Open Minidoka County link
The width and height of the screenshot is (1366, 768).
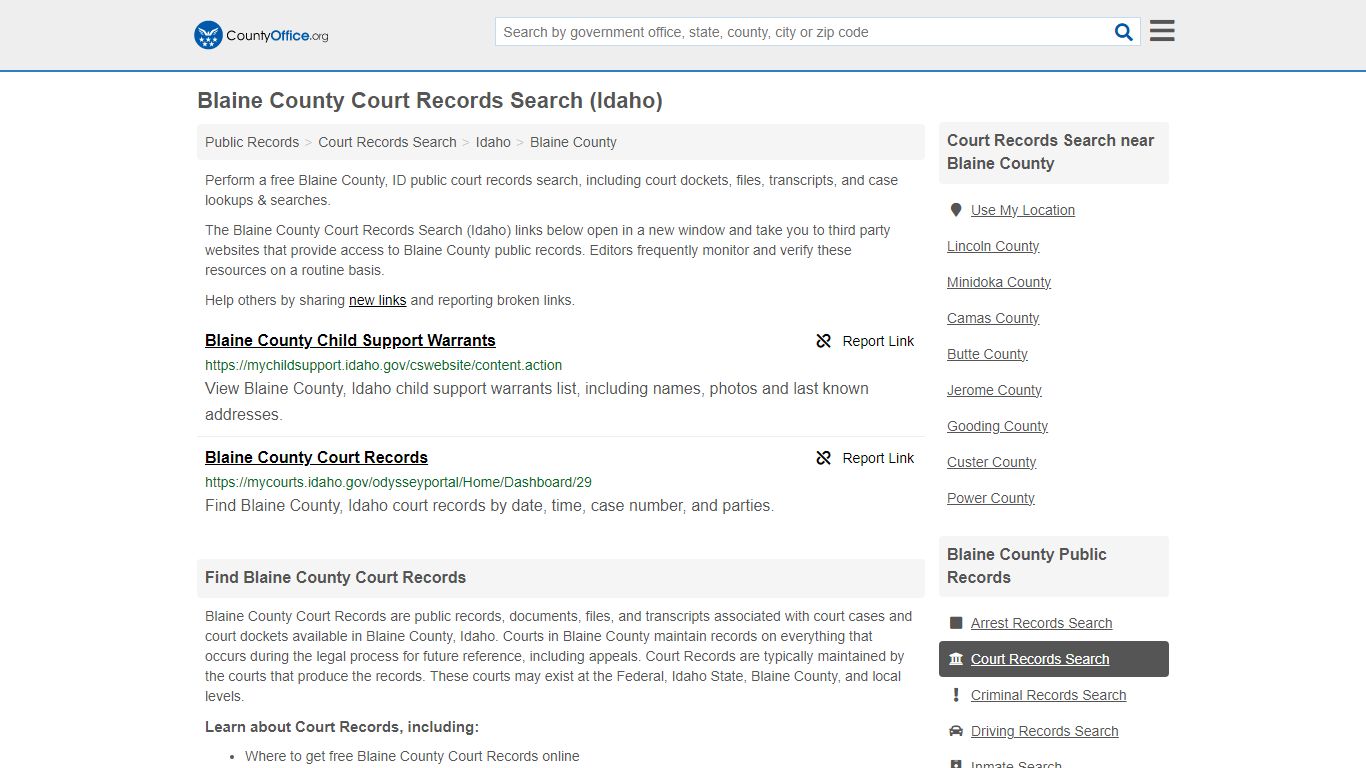[999, 282]
